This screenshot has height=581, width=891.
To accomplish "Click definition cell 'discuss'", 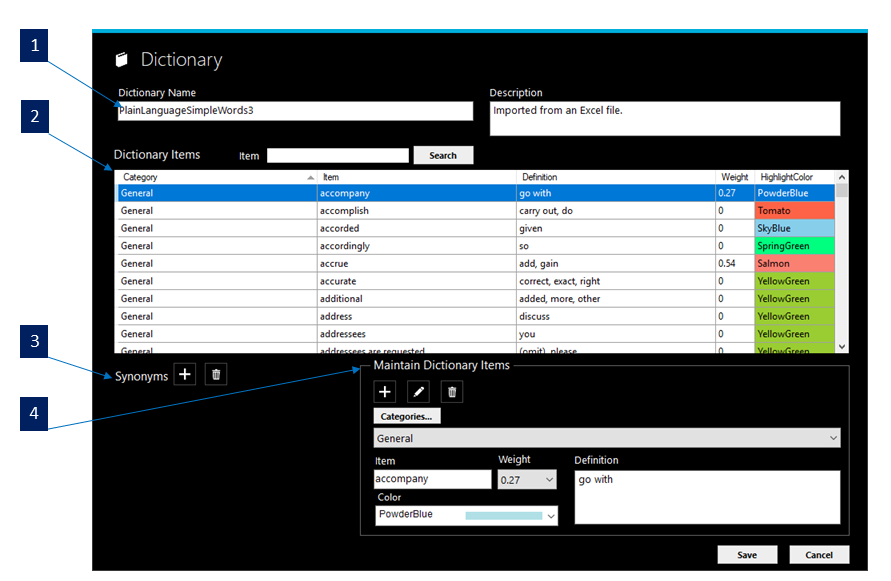I will (616, 317).
